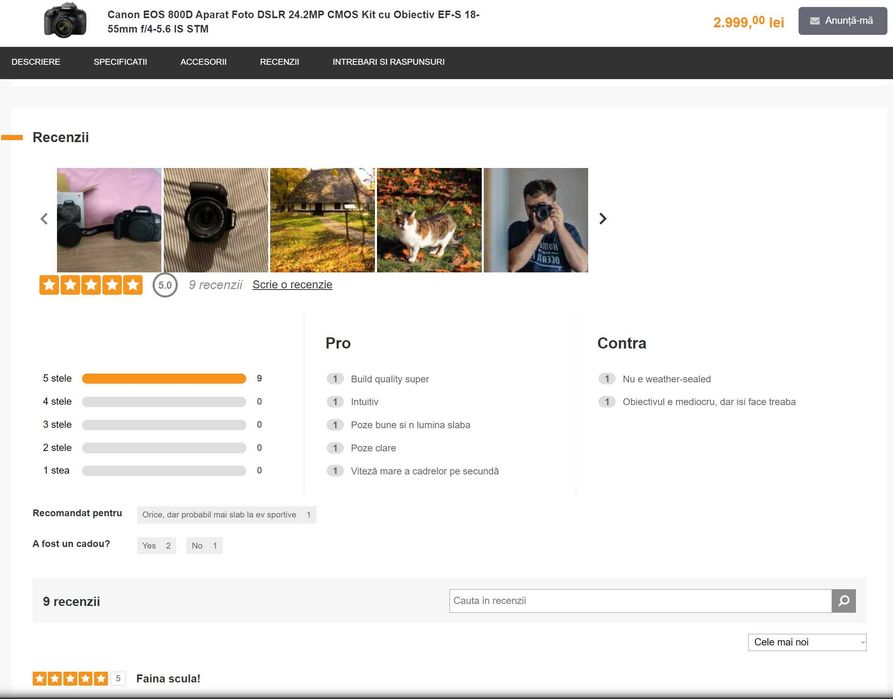Click the Canon EOS 800D product thumbnail
Image resolution: width=893 pixels, height=699 pixels.
pos(65,21)
